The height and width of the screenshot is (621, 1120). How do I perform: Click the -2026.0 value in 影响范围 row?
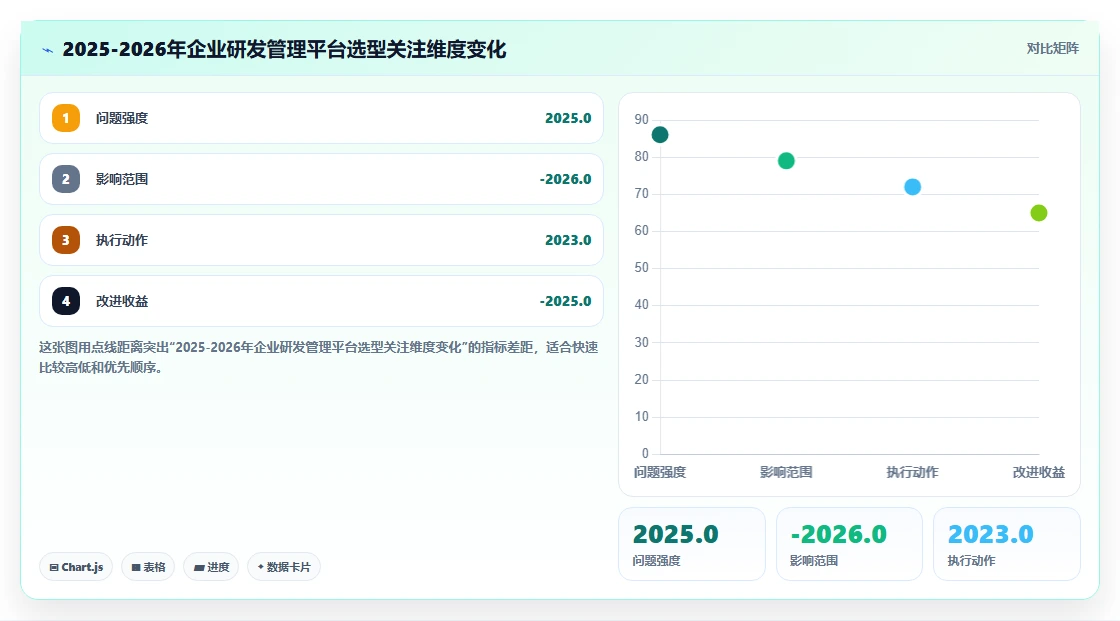tap(565, 179)
